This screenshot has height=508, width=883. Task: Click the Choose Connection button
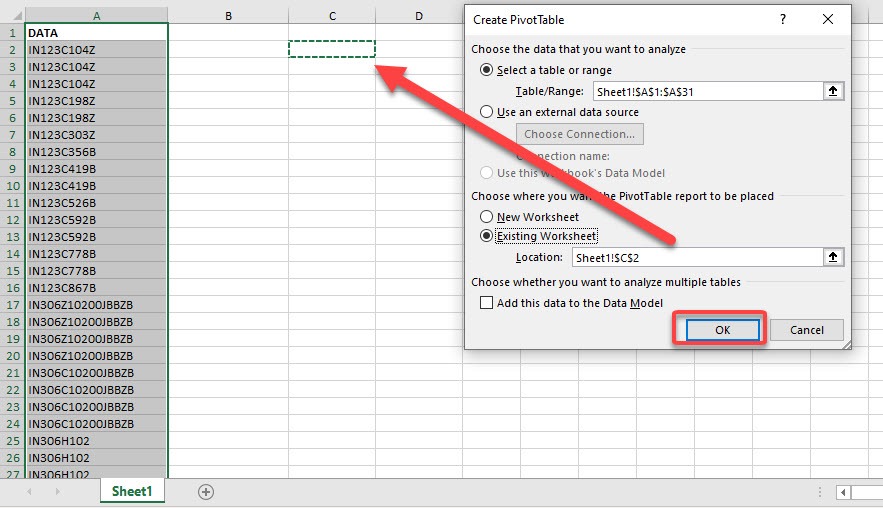[579, 134]
